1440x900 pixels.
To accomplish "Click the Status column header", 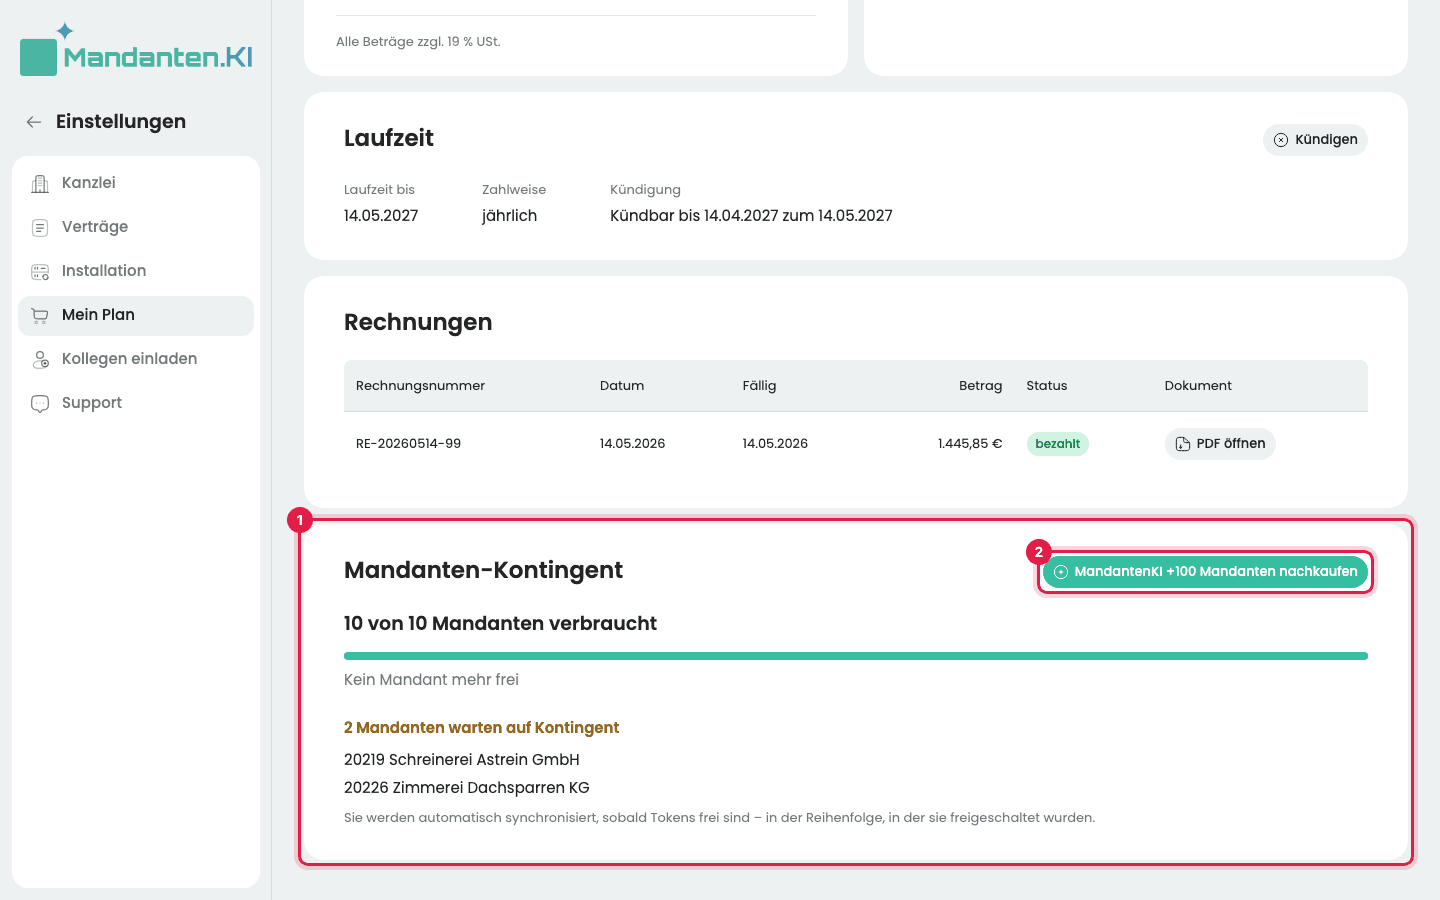I will [1047, 386].
